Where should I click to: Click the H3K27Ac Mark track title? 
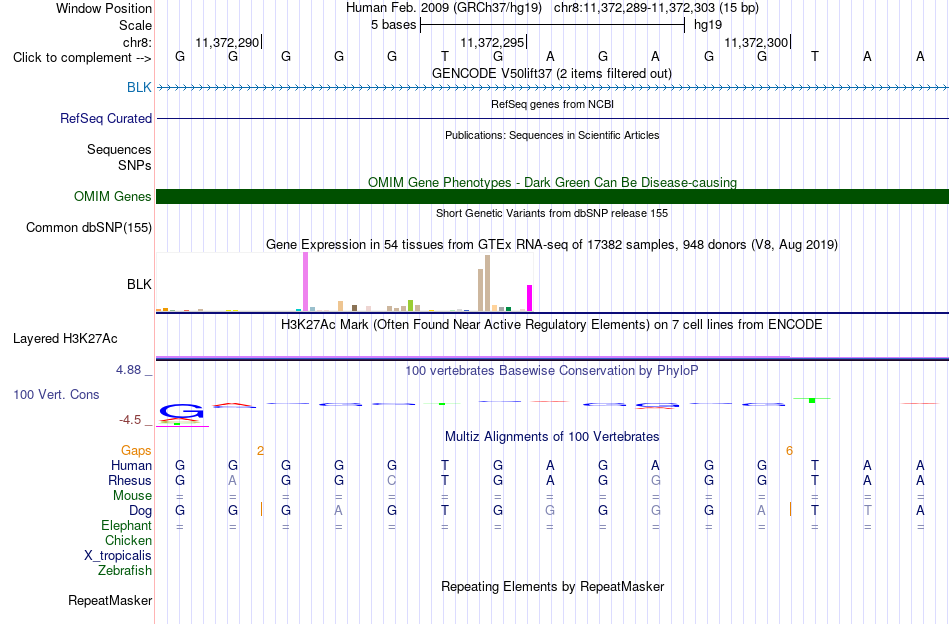tap(552, 325)
